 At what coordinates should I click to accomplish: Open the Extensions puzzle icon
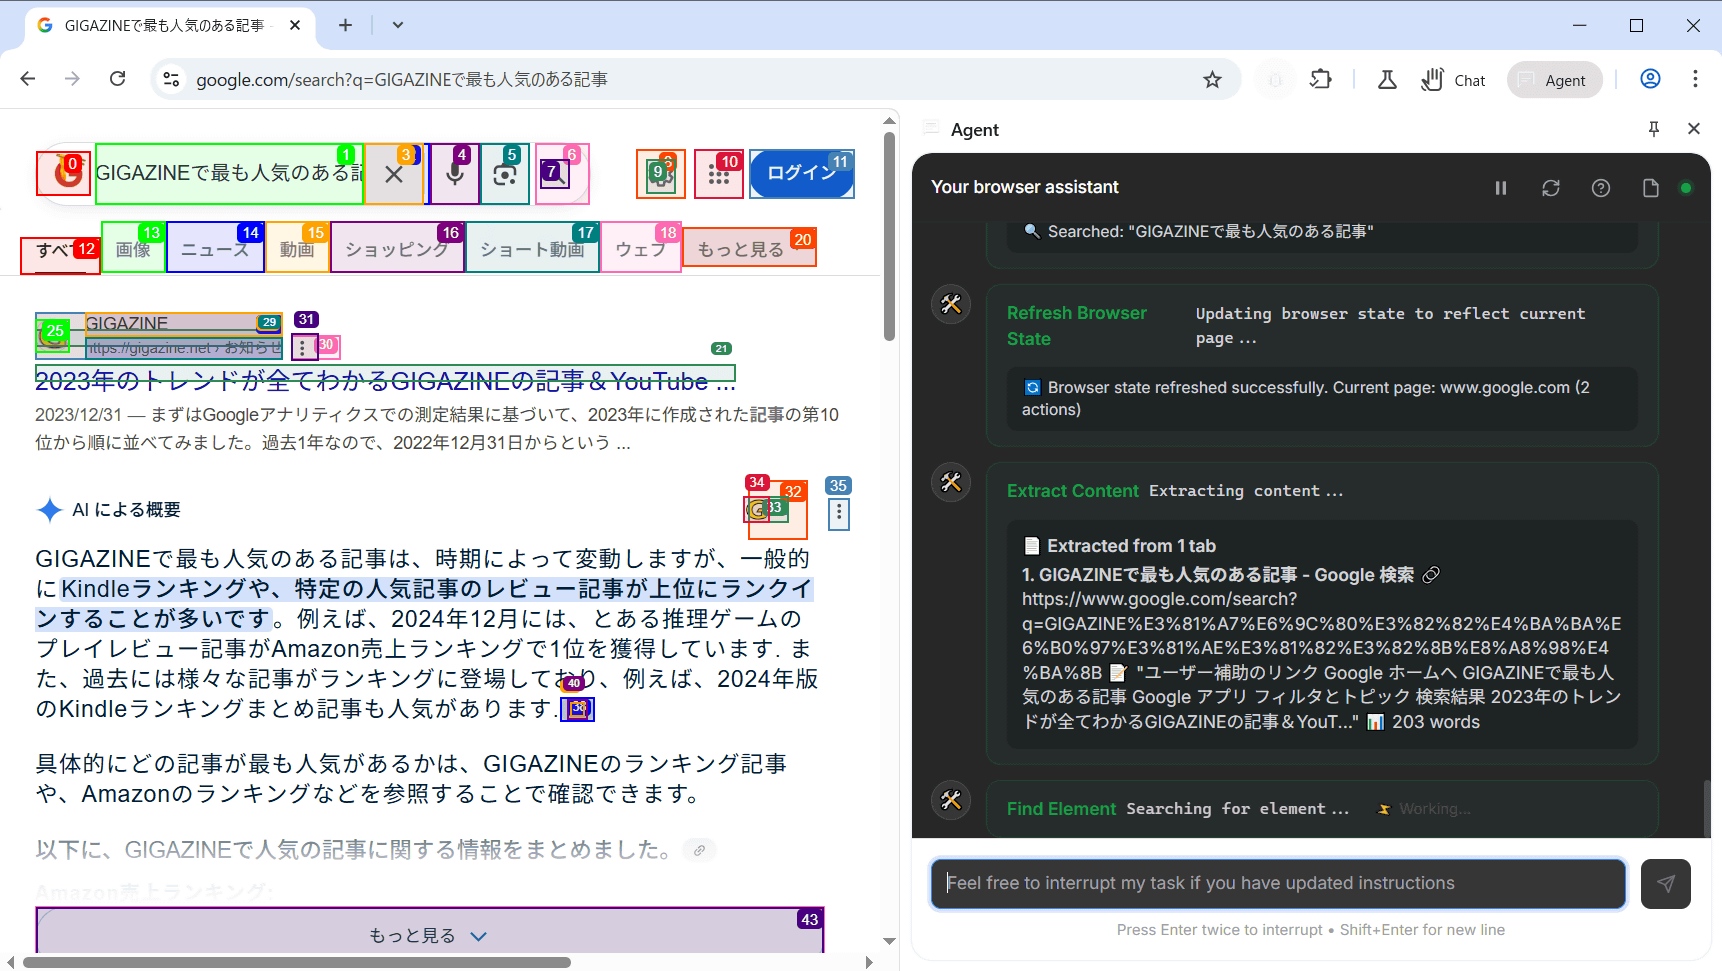1321,80
